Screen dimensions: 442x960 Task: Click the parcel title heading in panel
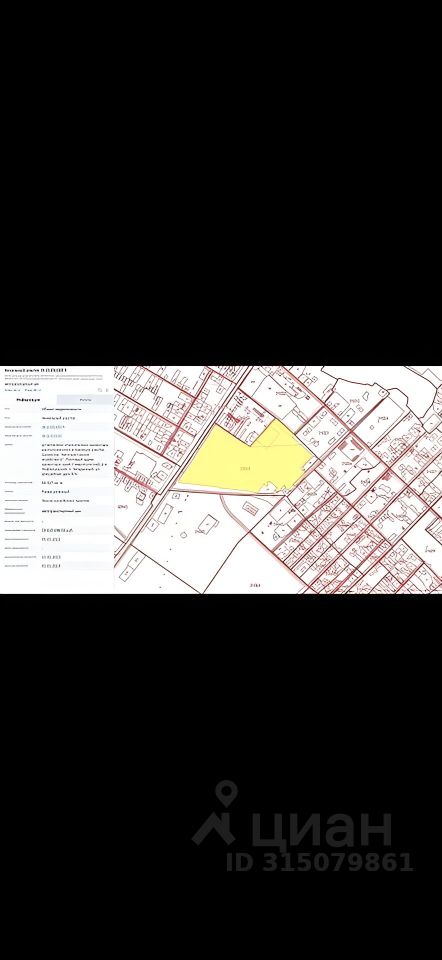36,370
